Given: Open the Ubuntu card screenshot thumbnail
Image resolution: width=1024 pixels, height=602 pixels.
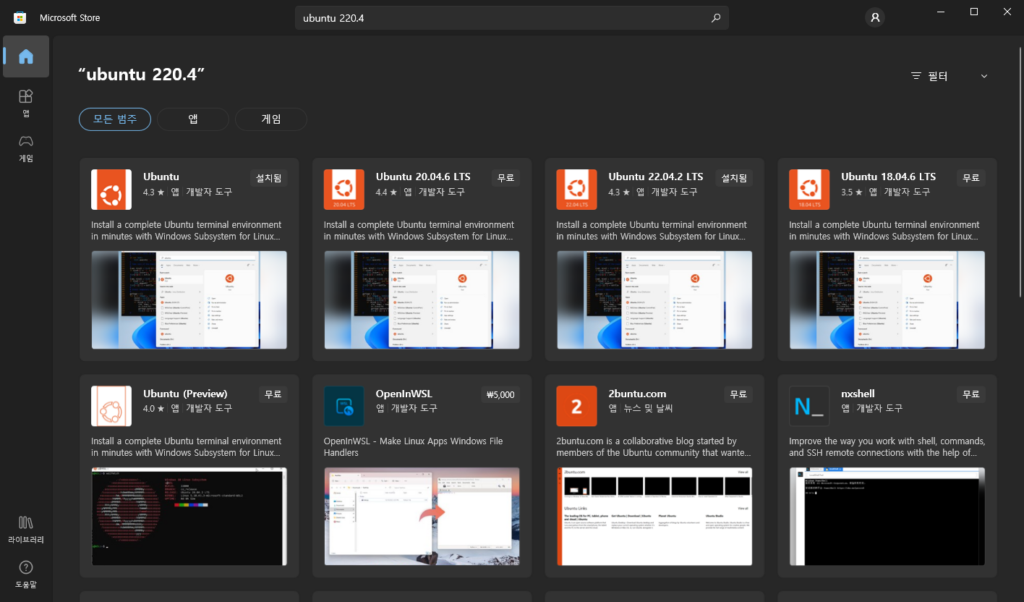Looking at the screenshot, I should [x=189, y=300].
